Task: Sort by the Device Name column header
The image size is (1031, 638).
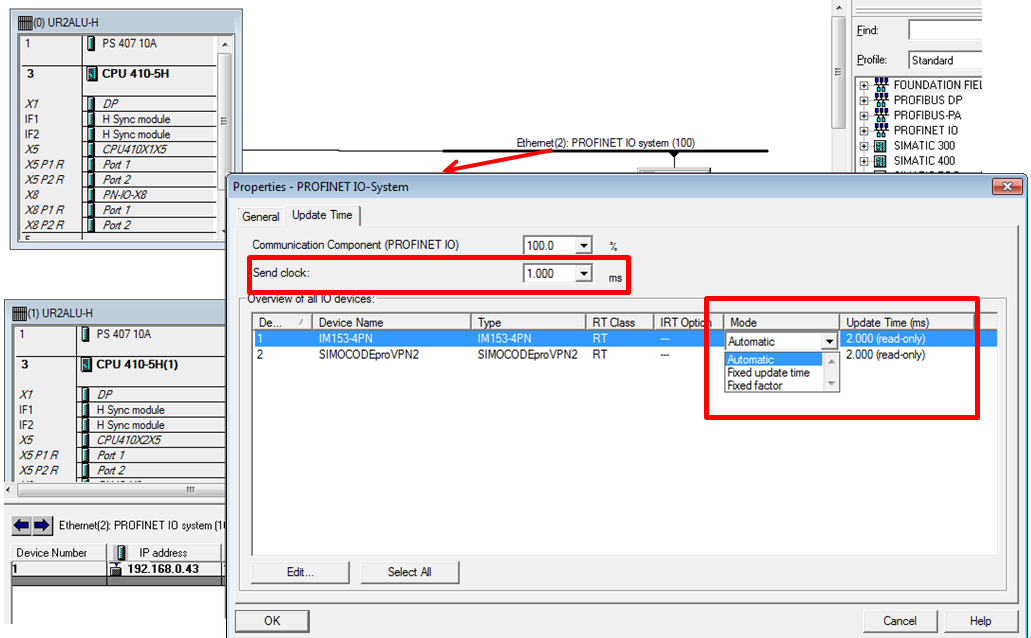Action: [391, 322]
